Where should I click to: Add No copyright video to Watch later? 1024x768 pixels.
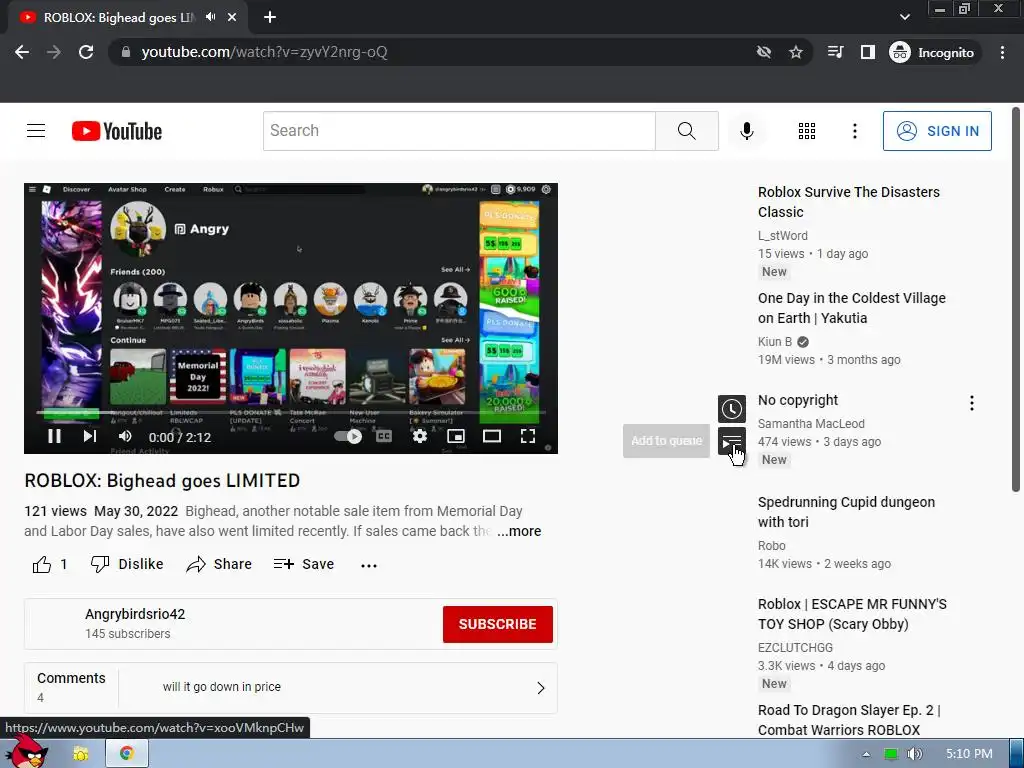point(731,409)
